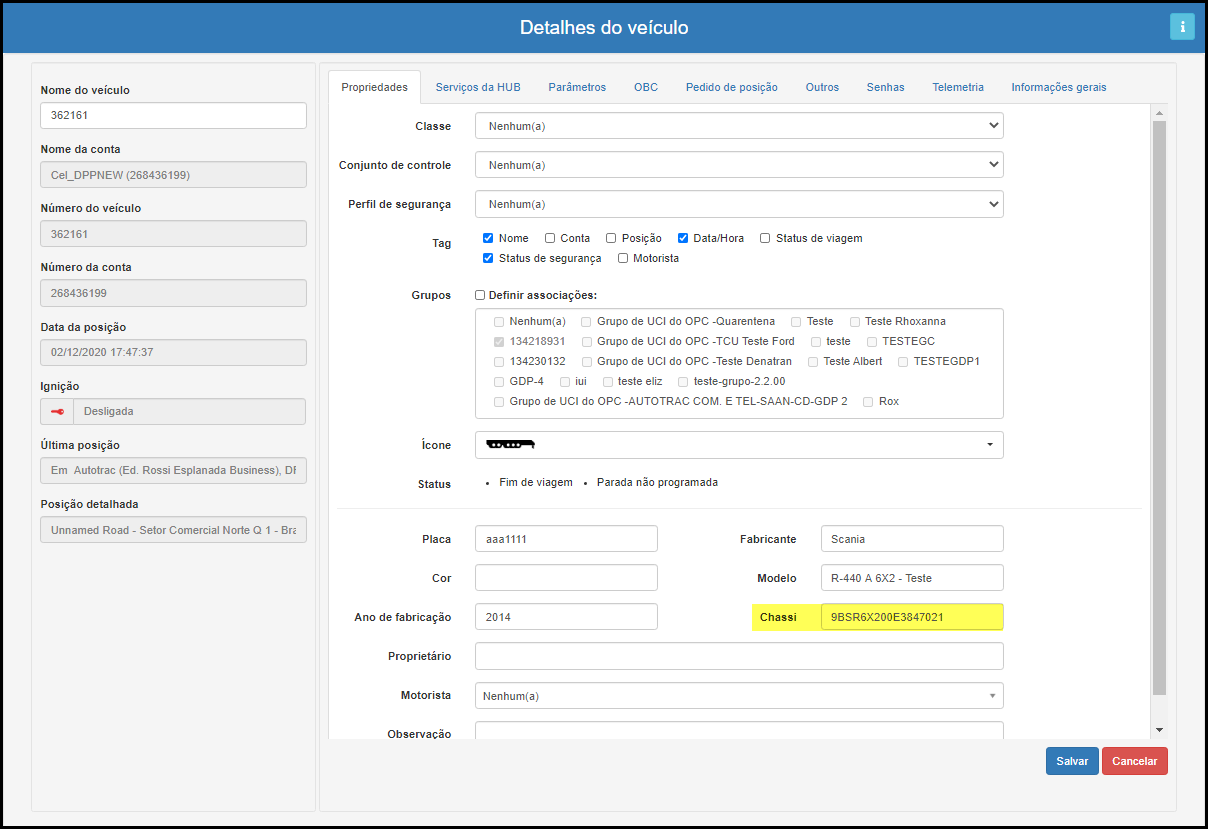
Task: Click the Posição detalhada field
Action: tap(173, 529)
